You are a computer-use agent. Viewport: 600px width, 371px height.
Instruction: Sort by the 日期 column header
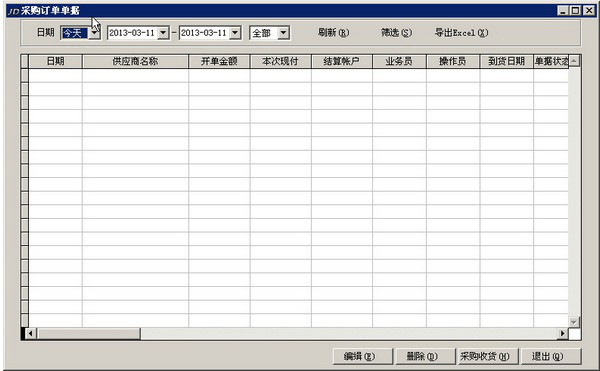(x=55, y=61)
